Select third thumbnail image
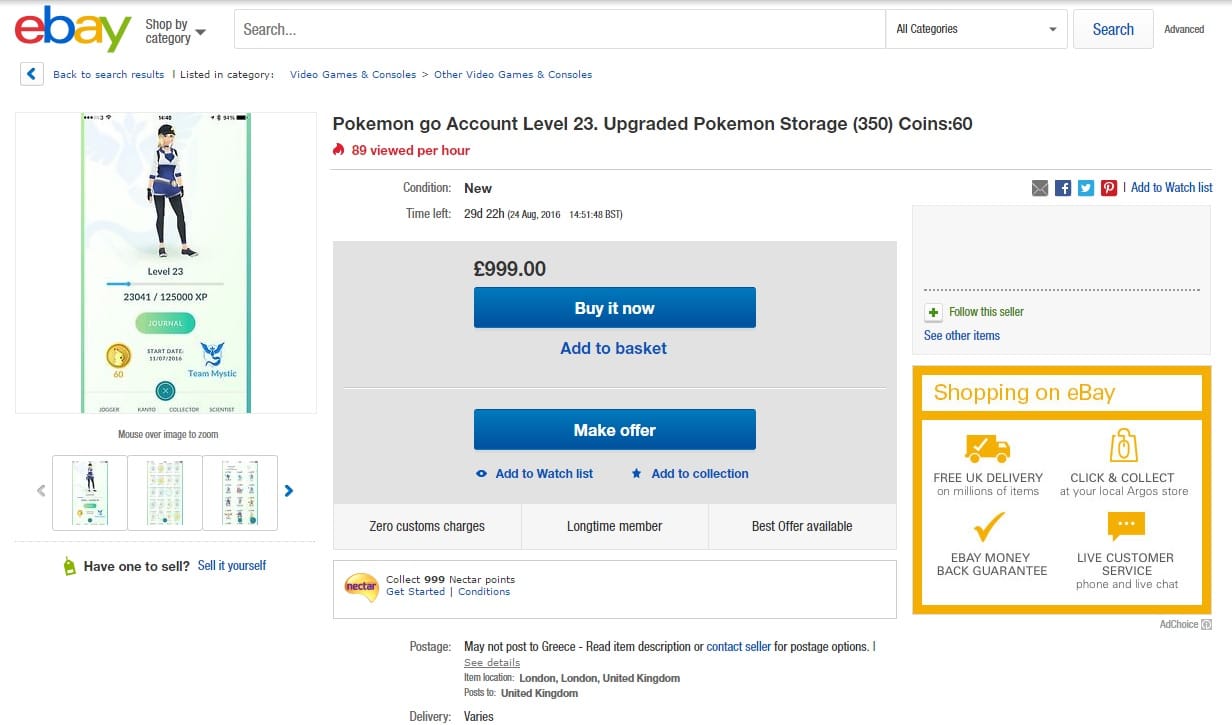Screen dimensions: 1232x725 point(240,492)
